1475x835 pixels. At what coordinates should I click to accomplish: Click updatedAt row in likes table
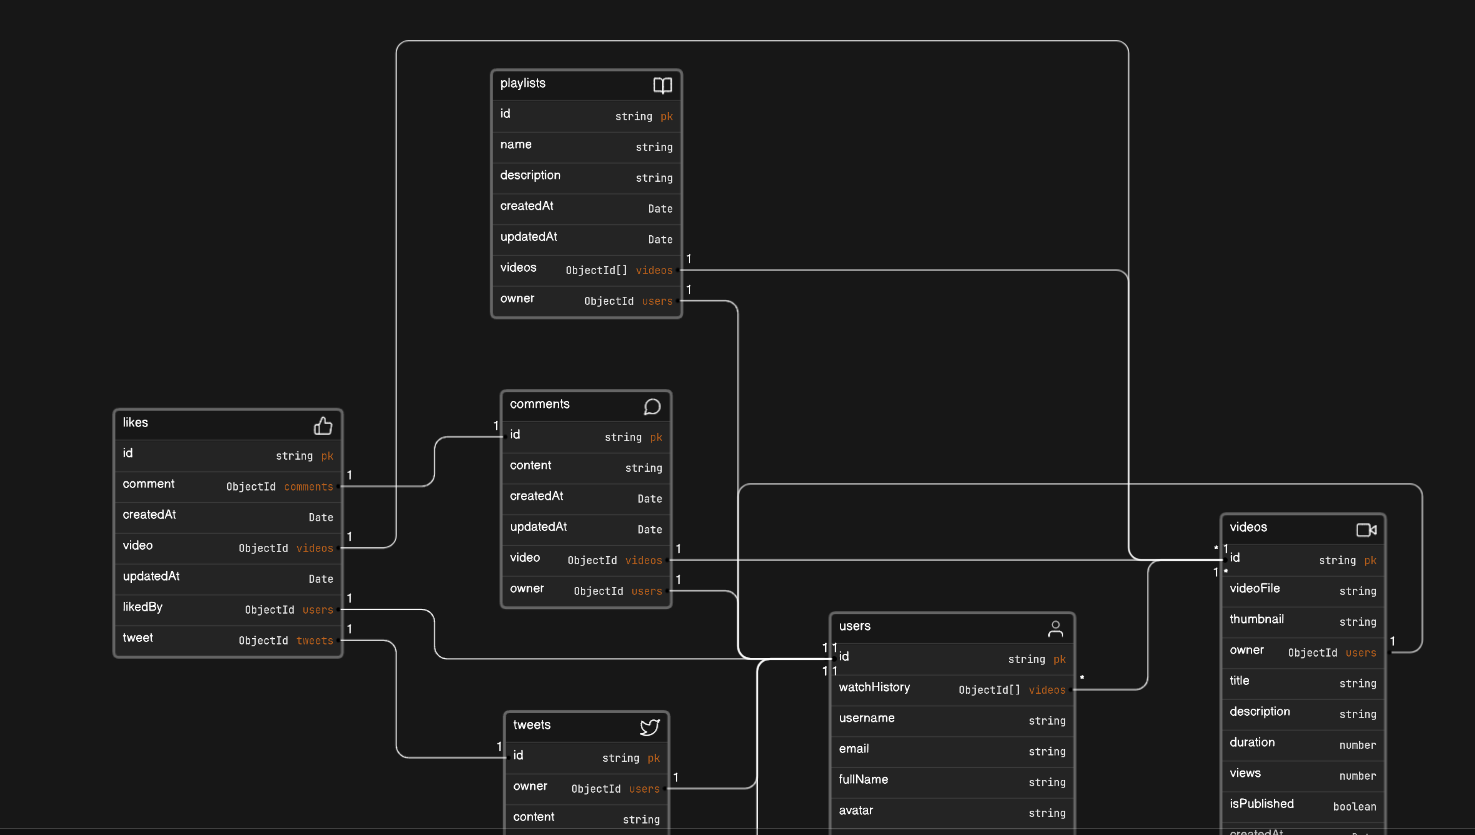point(229,578)
